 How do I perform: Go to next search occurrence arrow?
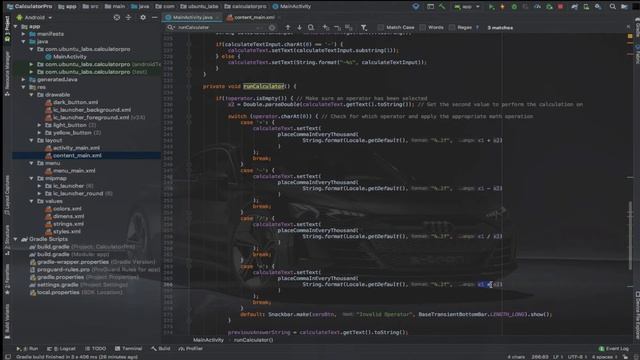point(299,27)
